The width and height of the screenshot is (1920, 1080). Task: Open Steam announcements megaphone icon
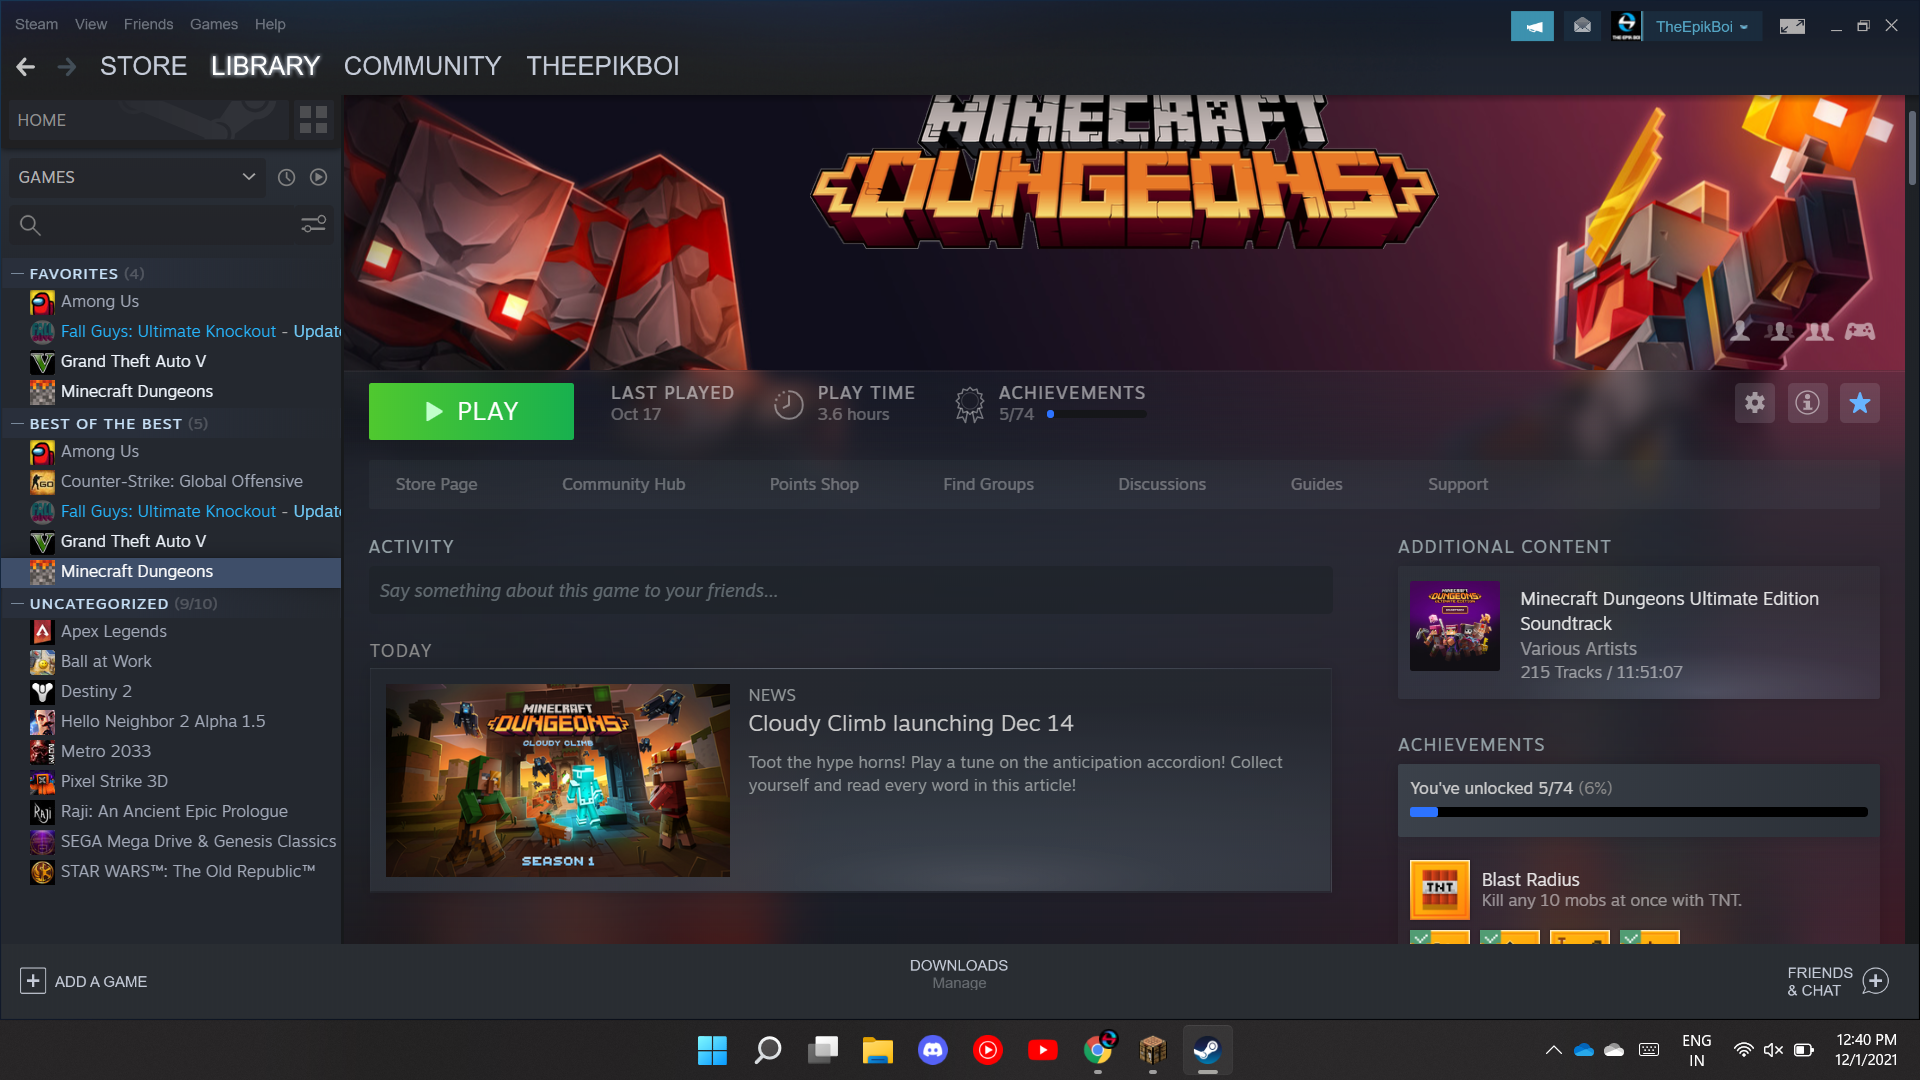click(x=1532, y=26)
